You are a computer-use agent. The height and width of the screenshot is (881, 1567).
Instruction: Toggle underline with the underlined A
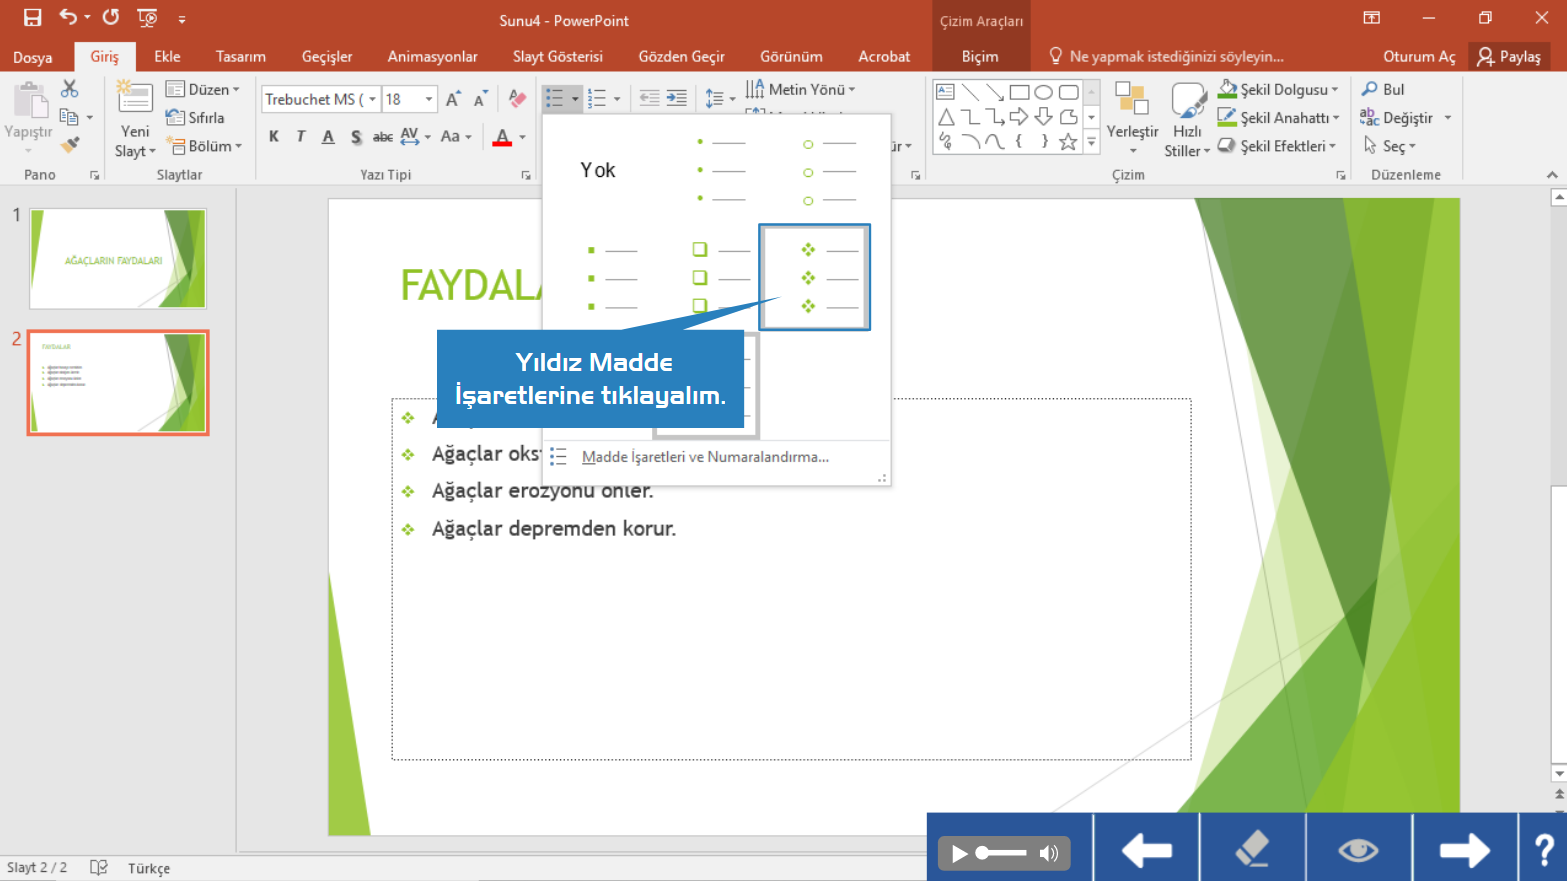pos(328,137)
